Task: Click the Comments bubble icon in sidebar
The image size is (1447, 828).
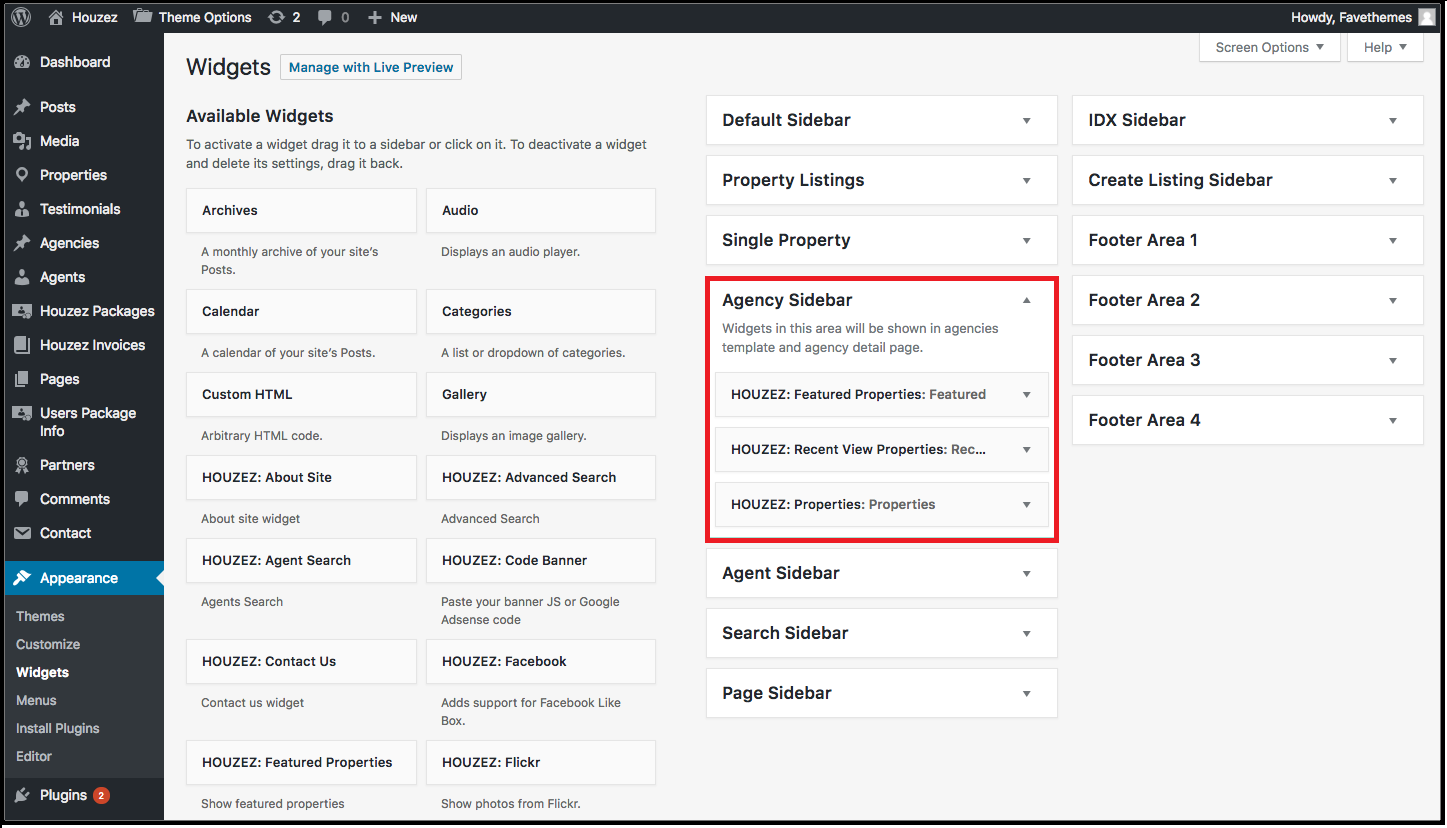Action: click(22, 499)
